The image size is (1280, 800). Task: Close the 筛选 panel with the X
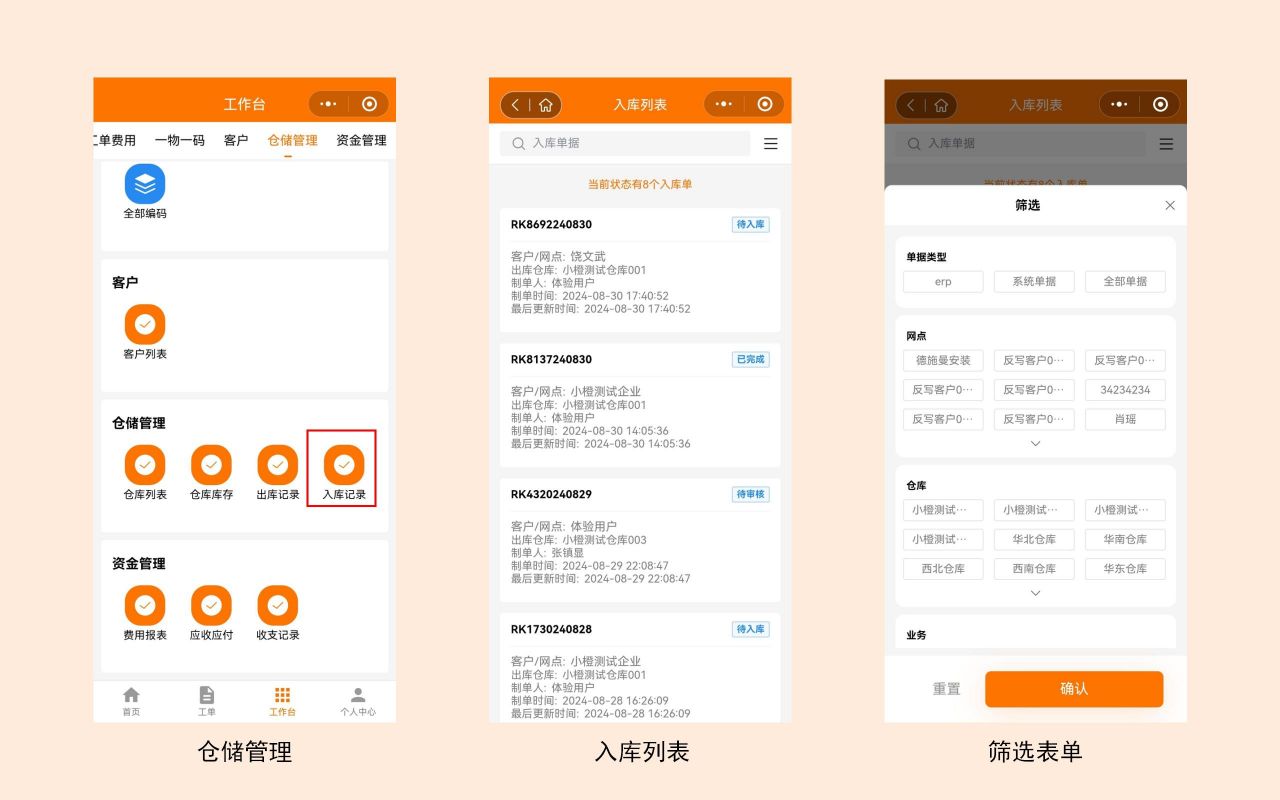(x=1170, y=205)
